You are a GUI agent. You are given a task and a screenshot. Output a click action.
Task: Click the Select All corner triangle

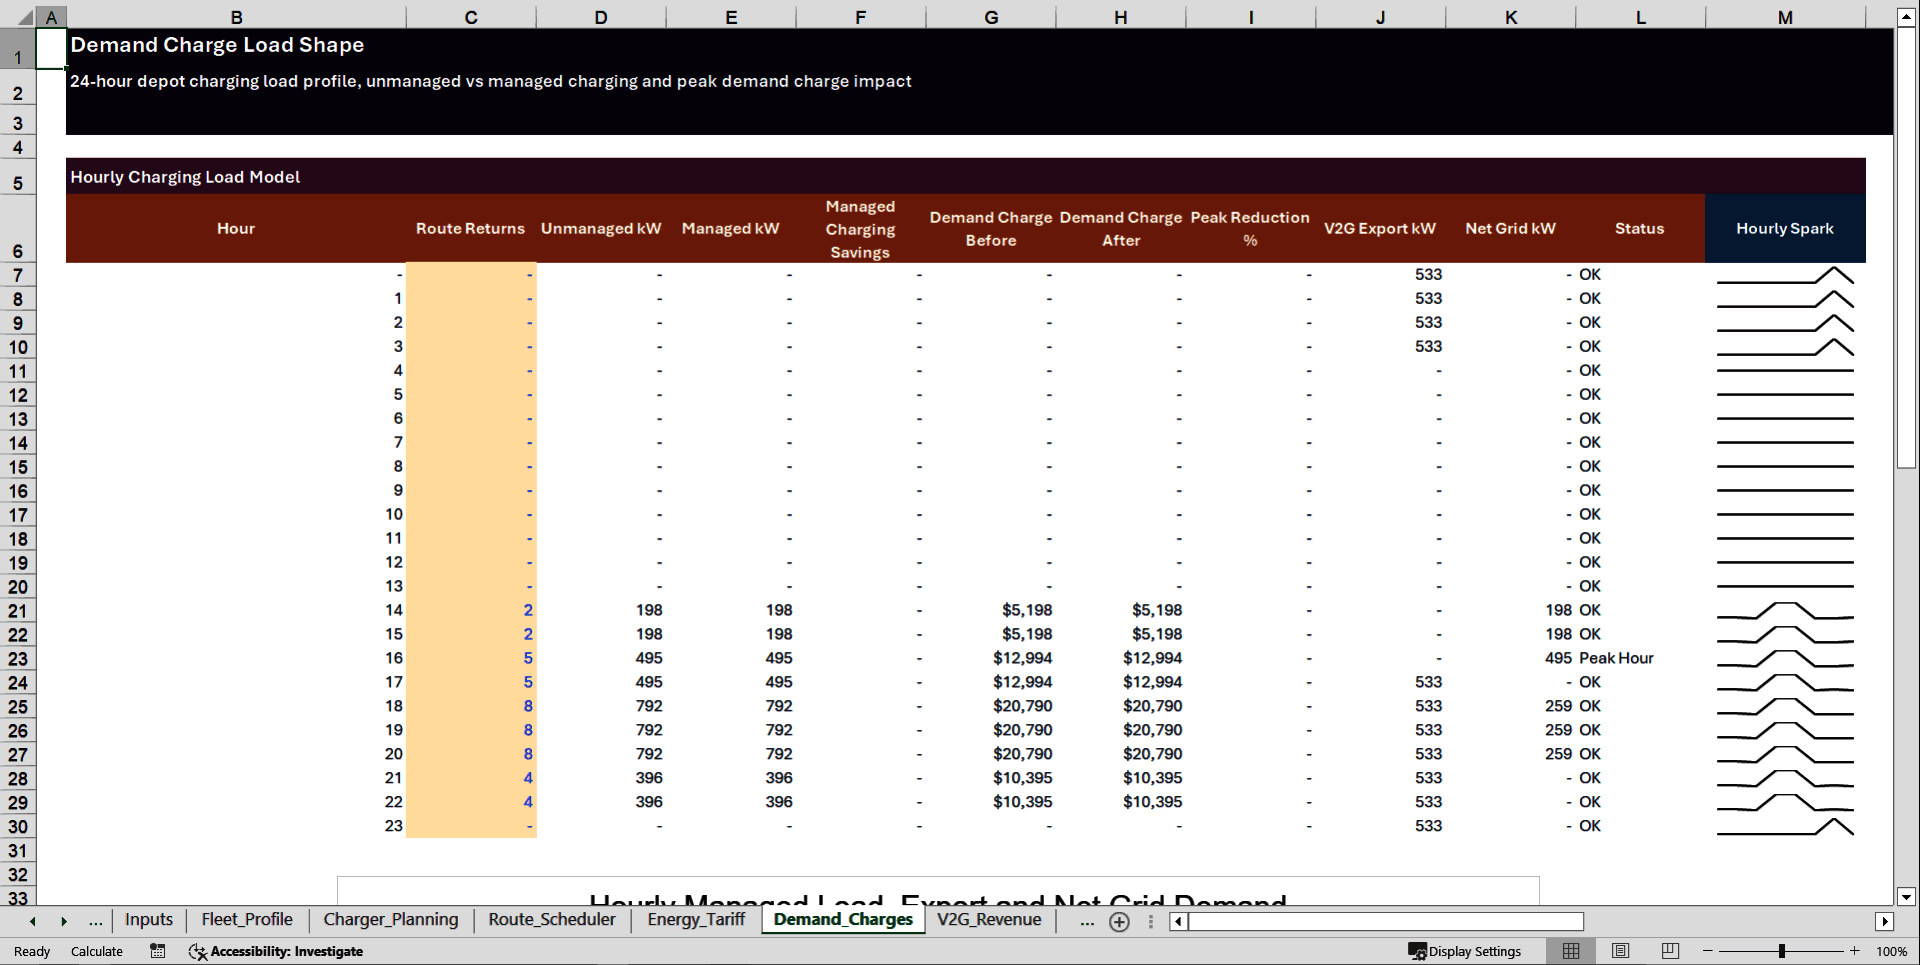[x=26, y=17]
